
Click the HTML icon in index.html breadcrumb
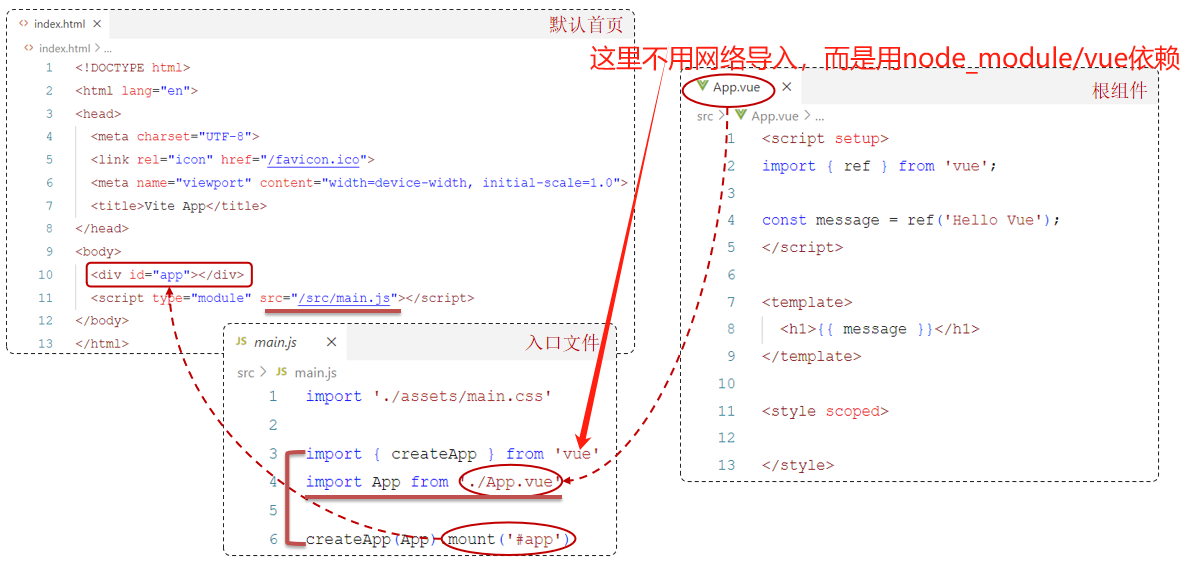click(x=29, y=48)
